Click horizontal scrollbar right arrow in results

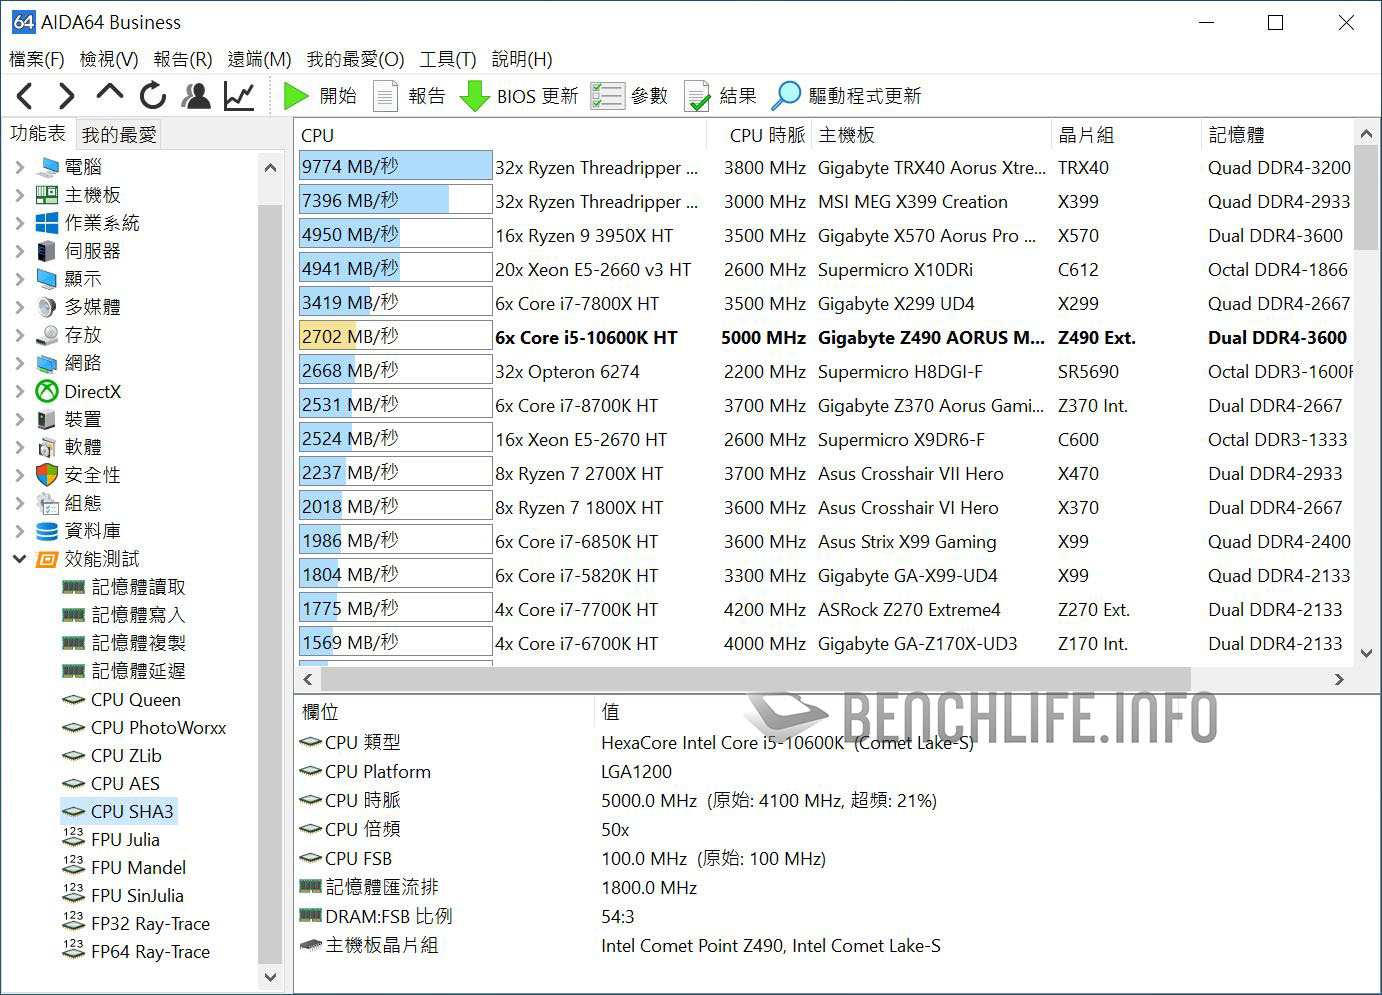point(1339,679)
